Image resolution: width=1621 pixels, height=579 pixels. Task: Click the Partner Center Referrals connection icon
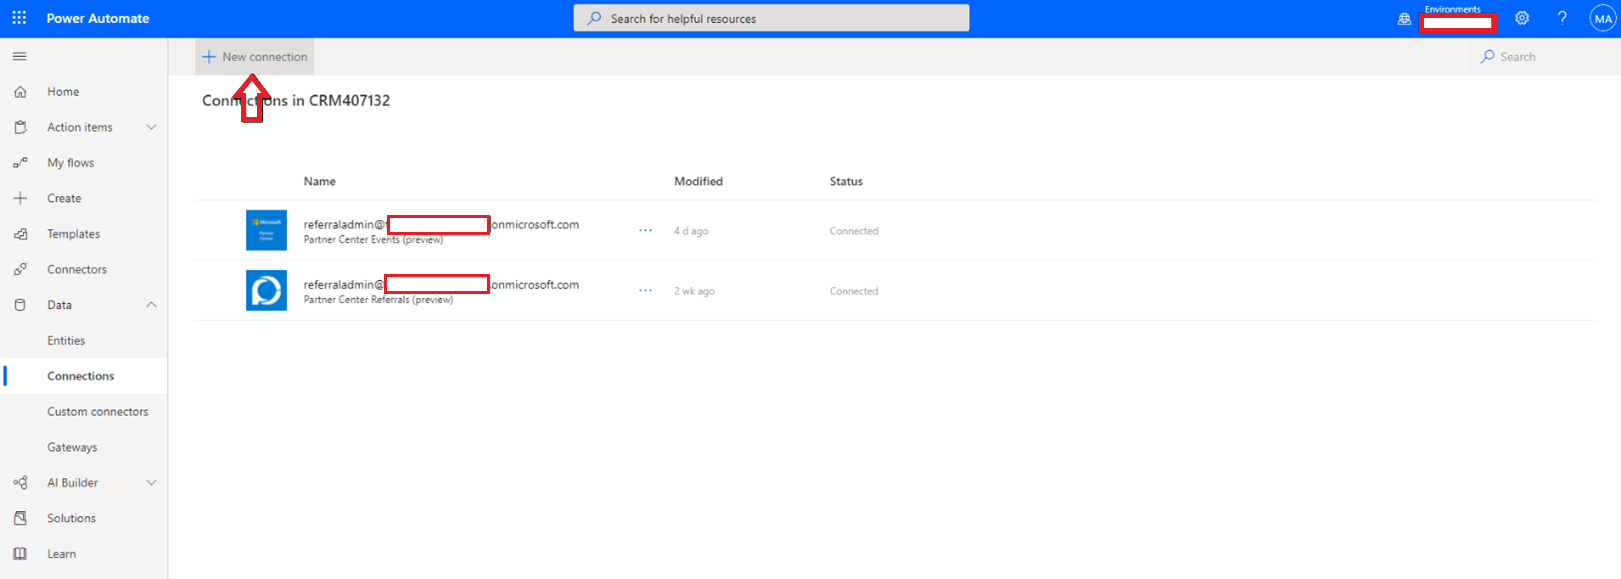click(x=266, y=290)
